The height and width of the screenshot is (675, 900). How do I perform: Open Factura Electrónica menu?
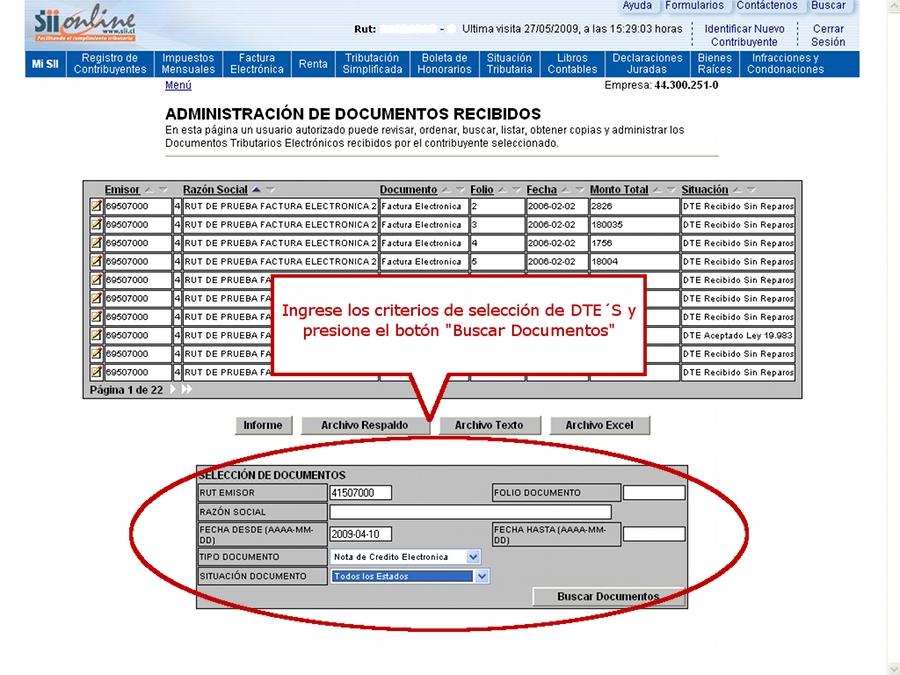coord(257,64)
